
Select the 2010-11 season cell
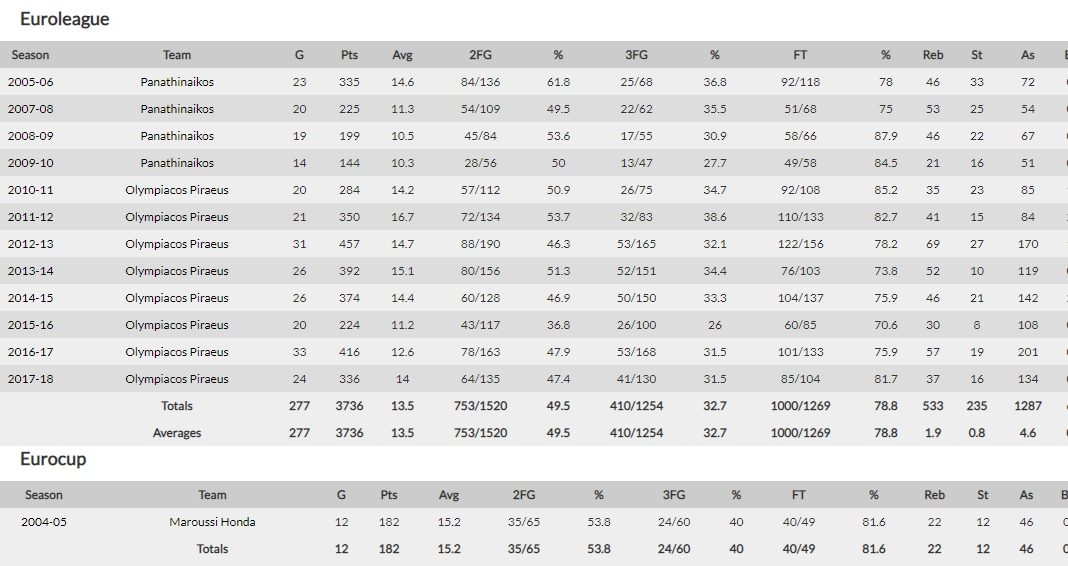(30, 190)
